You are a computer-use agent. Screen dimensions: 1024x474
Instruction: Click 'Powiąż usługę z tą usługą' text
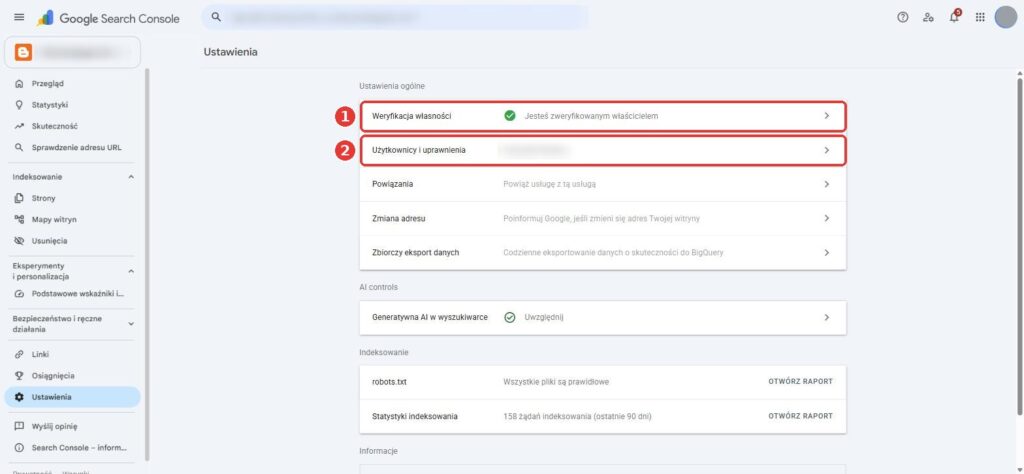point(549,184)
